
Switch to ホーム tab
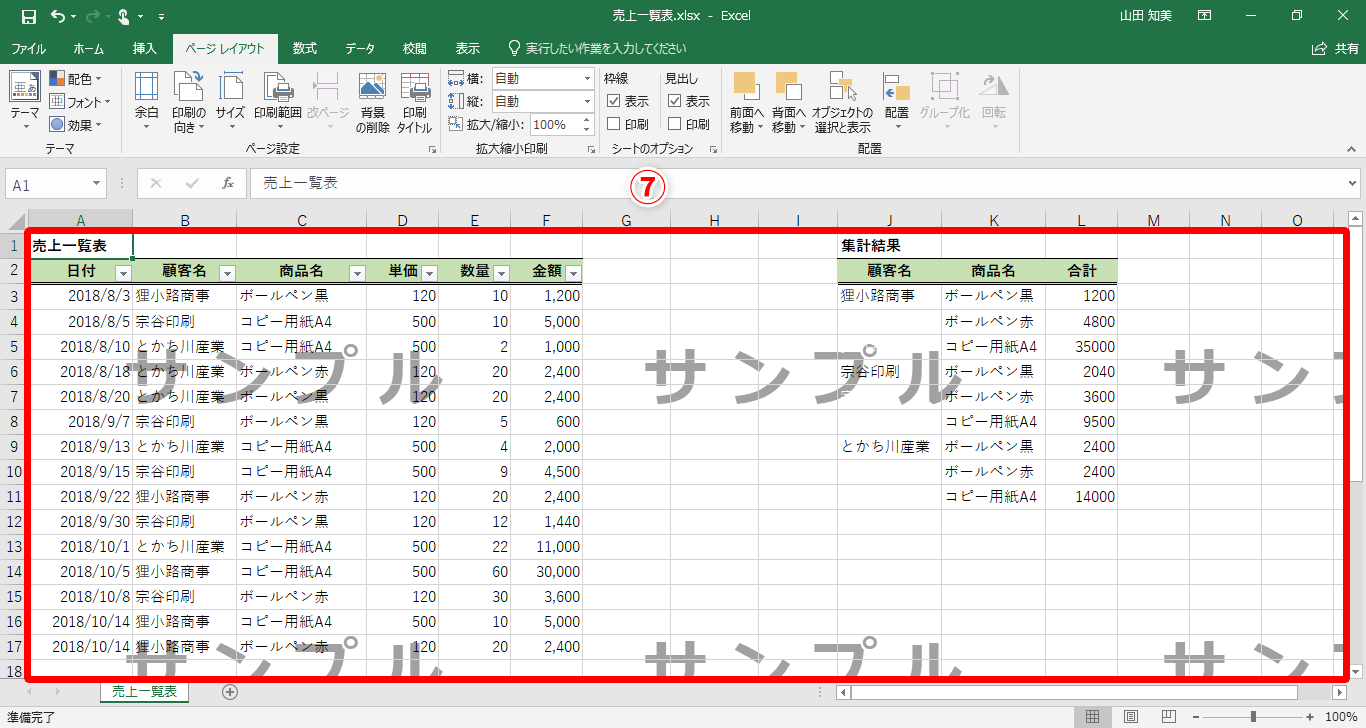tap(88, 48)
